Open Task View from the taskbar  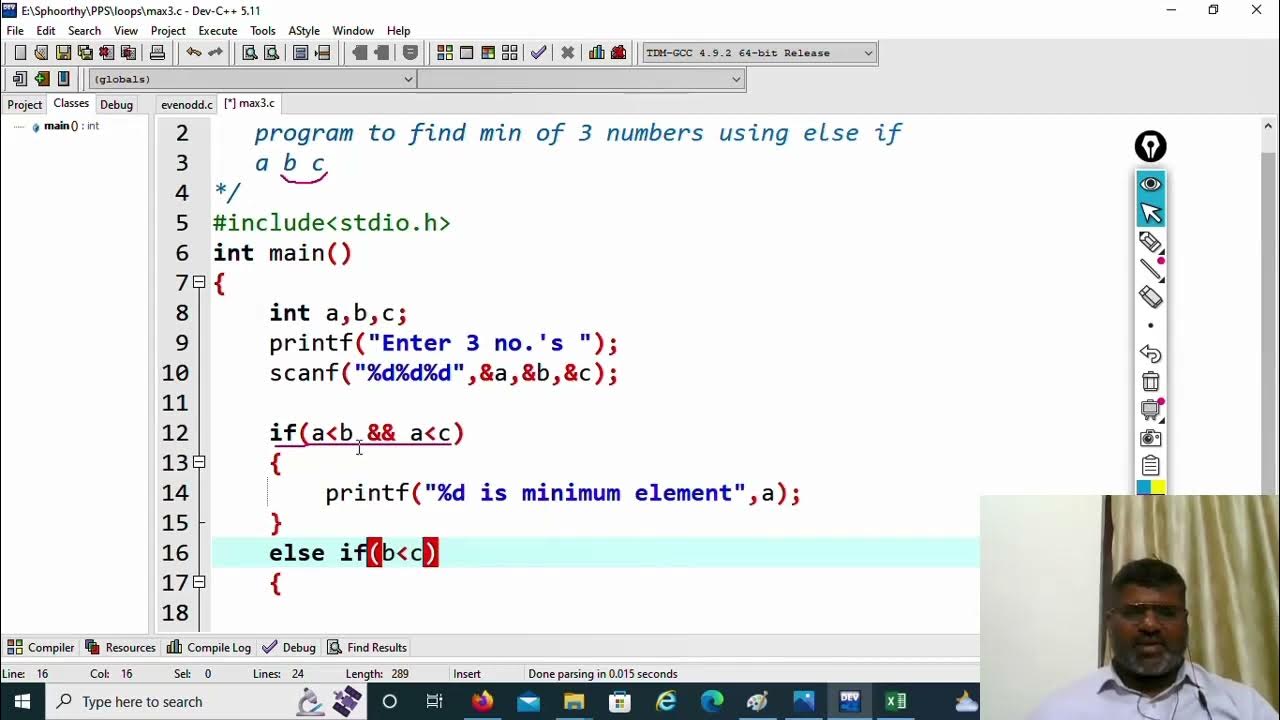click(x=435, y=702)
